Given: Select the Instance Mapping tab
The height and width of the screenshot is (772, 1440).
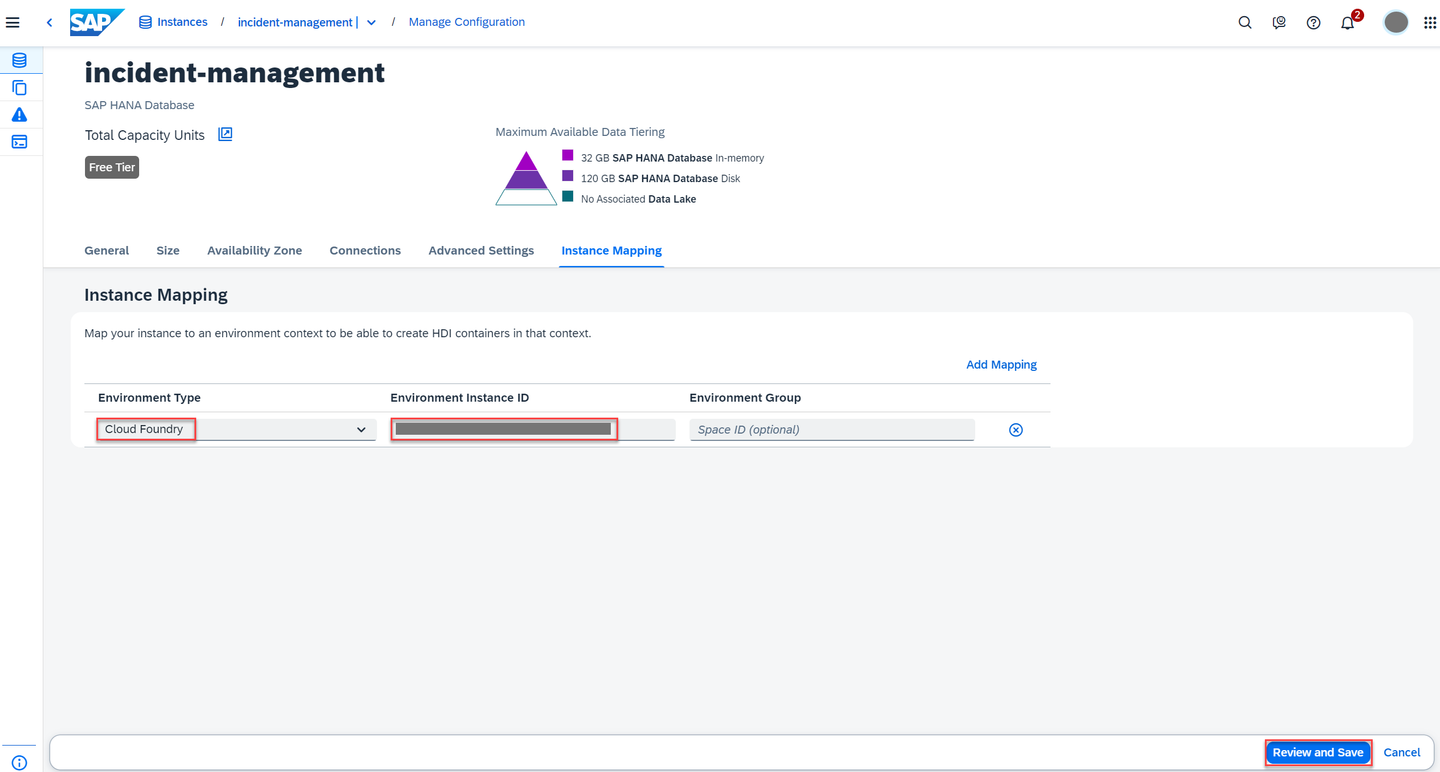Looking at the screenshot, I should pyautogui.click(x=611, y=250).
